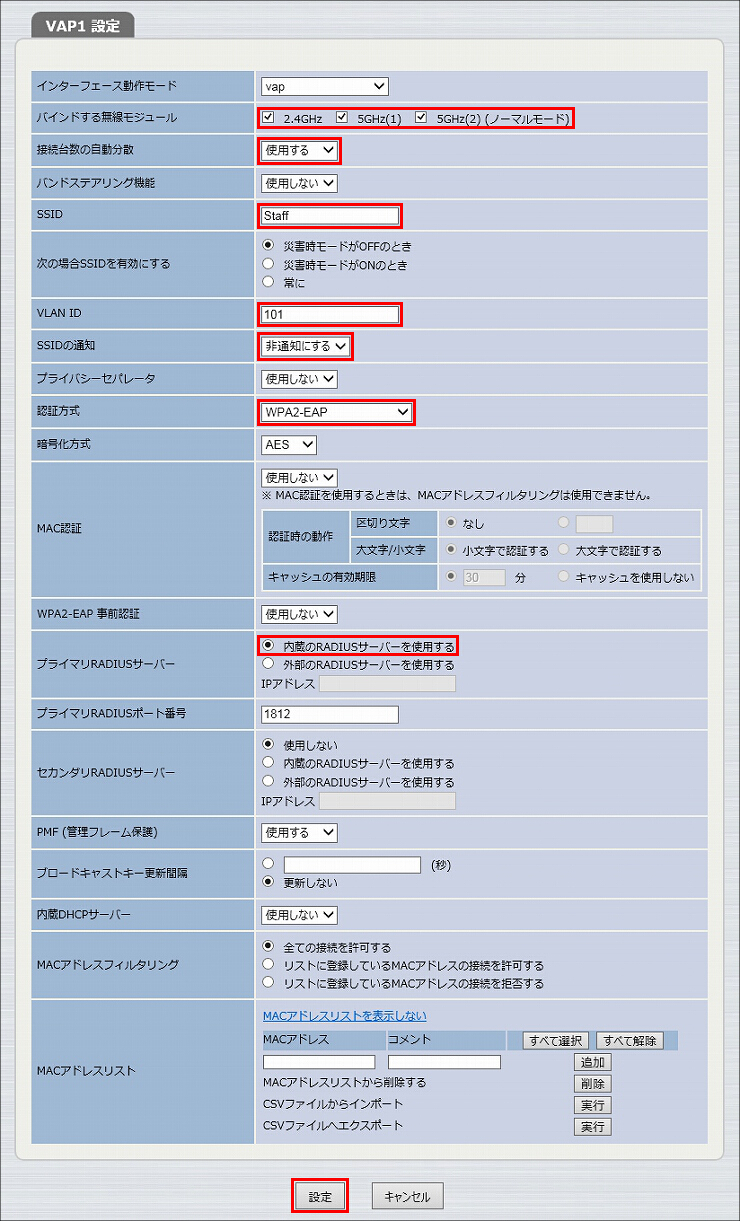Select キャッシュを使用しない radio option
Viewport: 740px width, 1221px height.
(565, 577)
